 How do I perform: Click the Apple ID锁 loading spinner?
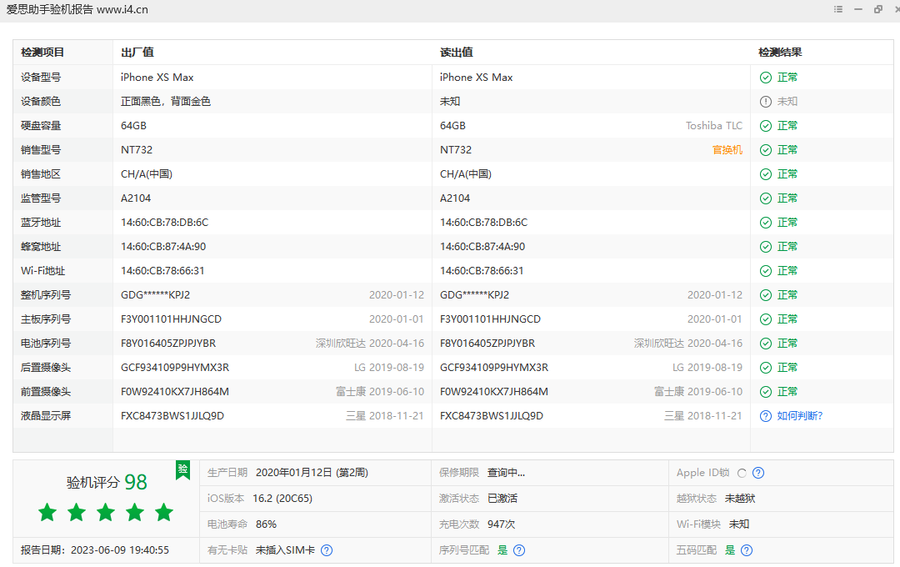point(742,473)
